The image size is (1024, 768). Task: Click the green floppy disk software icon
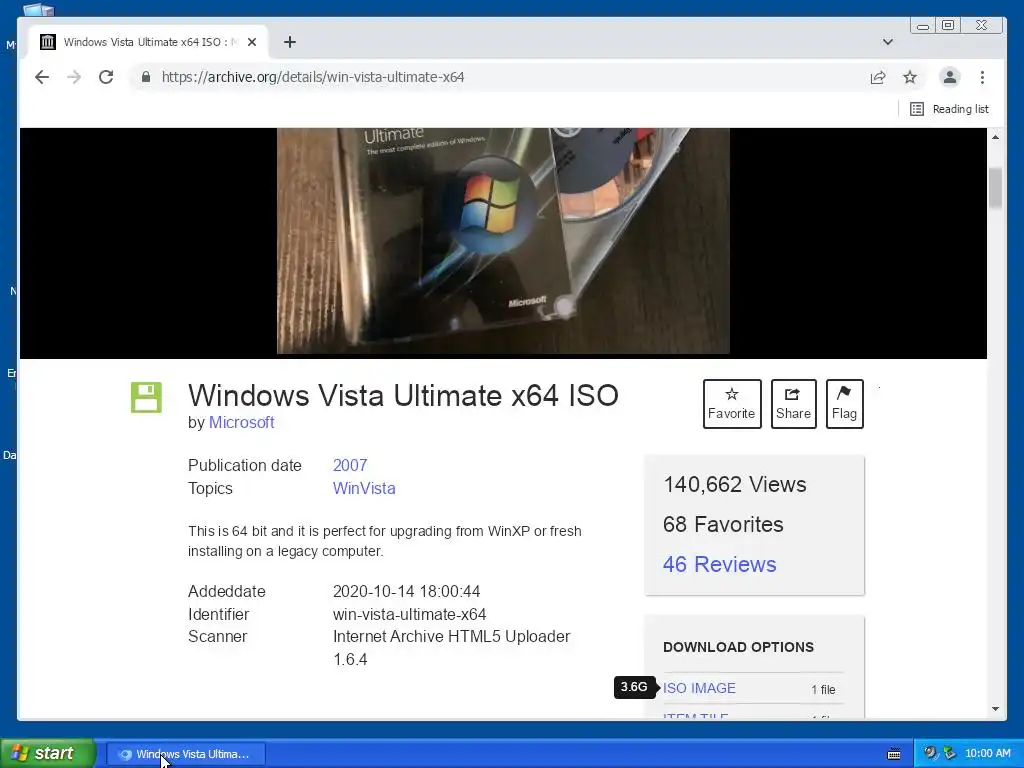[x=146, y=397]
